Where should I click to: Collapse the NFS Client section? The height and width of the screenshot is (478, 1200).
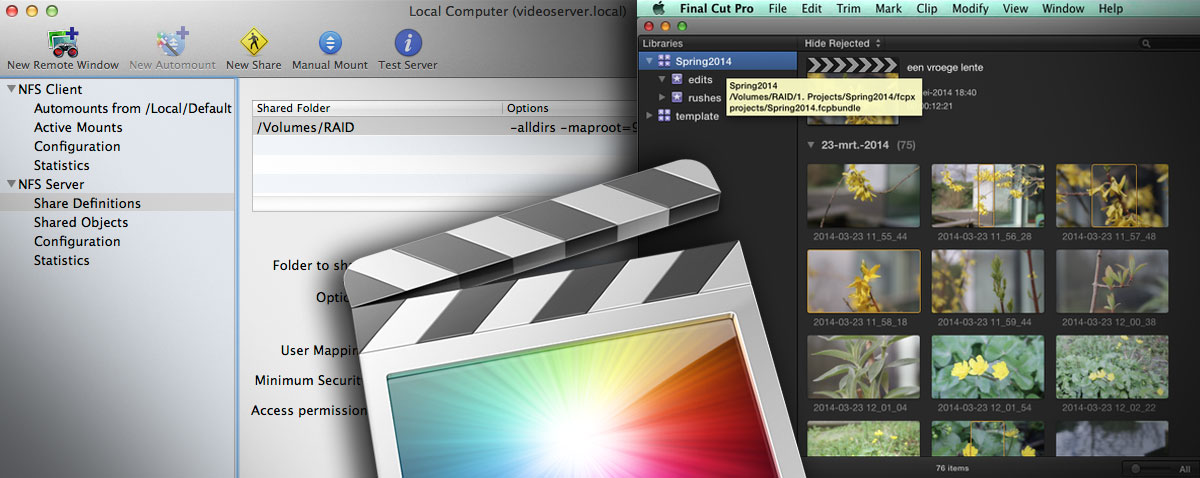[10, 89]
